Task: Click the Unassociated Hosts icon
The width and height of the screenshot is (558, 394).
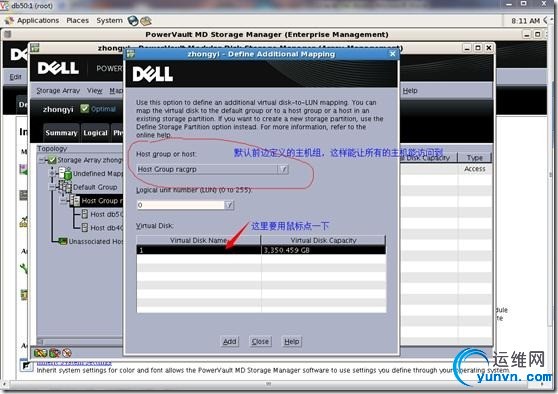Action: coord(63,241)
